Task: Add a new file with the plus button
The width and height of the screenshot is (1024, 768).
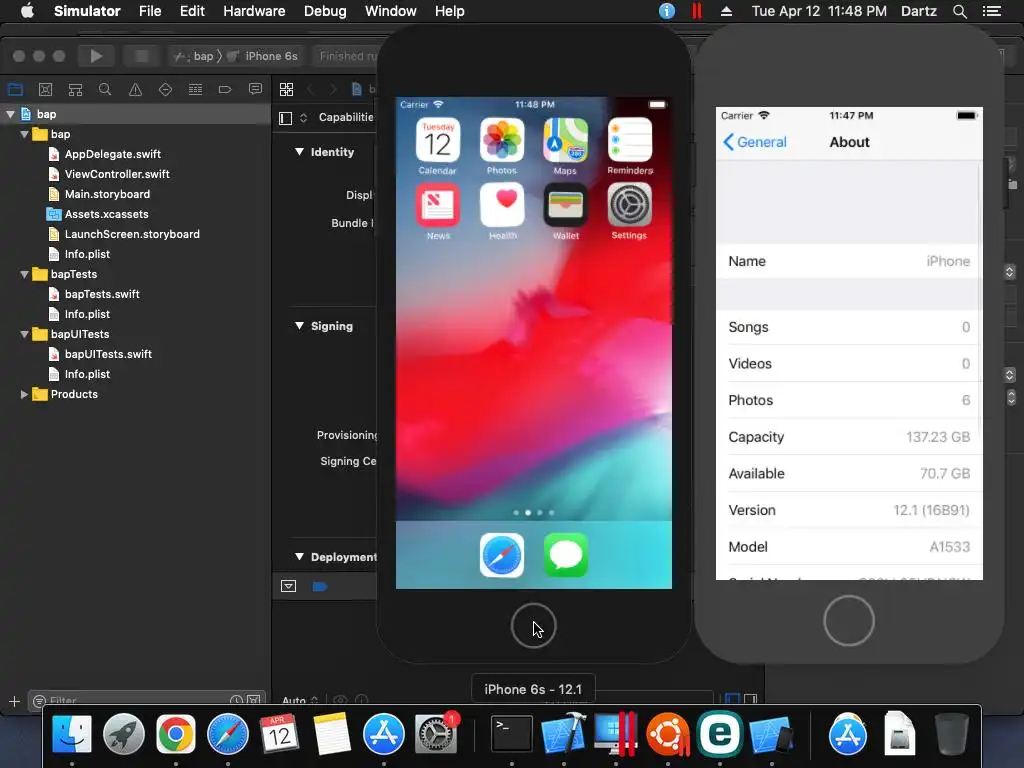Action: pyautogui.click(x=14, y=701)
